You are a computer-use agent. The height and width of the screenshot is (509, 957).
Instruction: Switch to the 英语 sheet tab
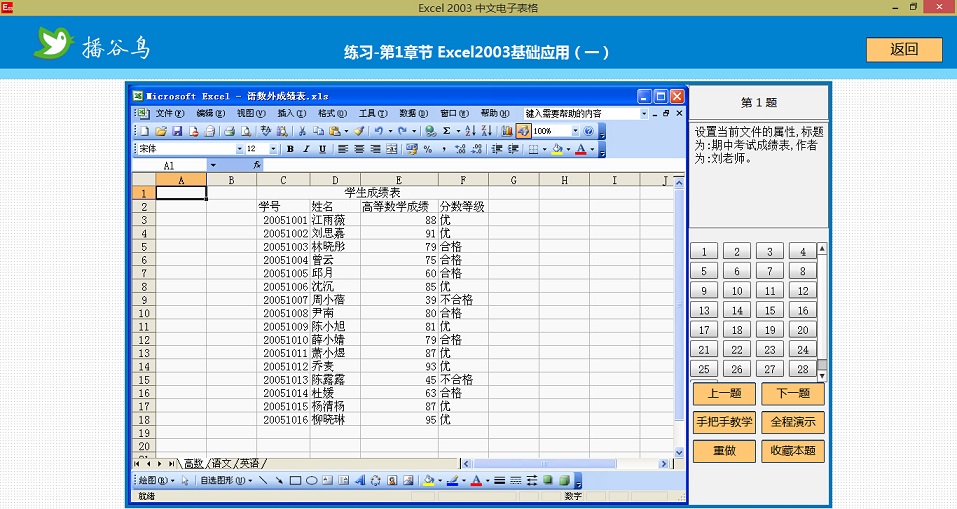[250, 464]
